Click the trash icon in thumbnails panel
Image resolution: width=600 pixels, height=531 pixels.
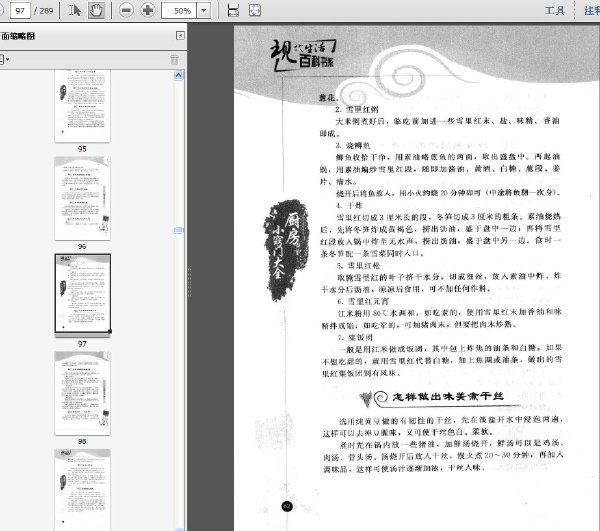(174, 59)
